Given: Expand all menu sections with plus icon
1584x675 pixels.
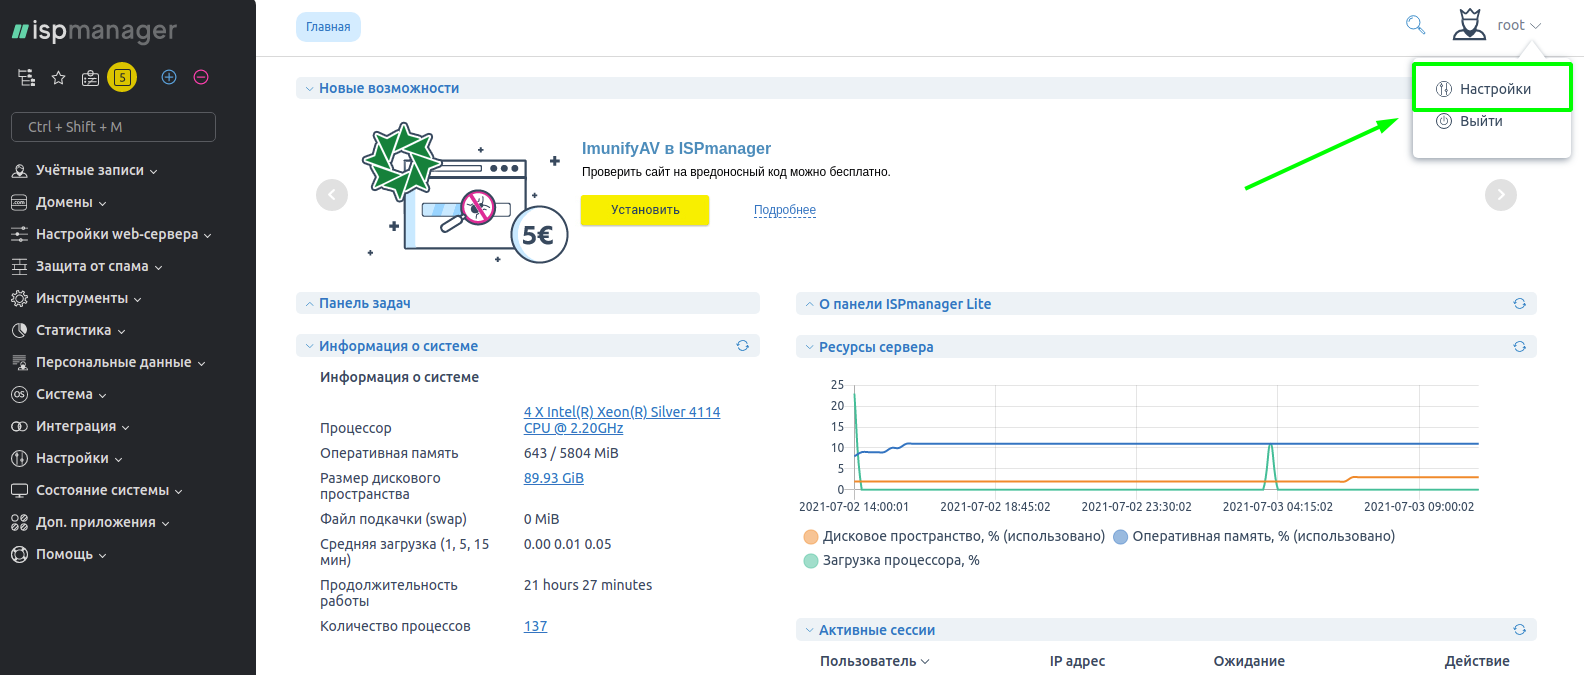Looking at the screenshot, I should [x=169, y=77].
